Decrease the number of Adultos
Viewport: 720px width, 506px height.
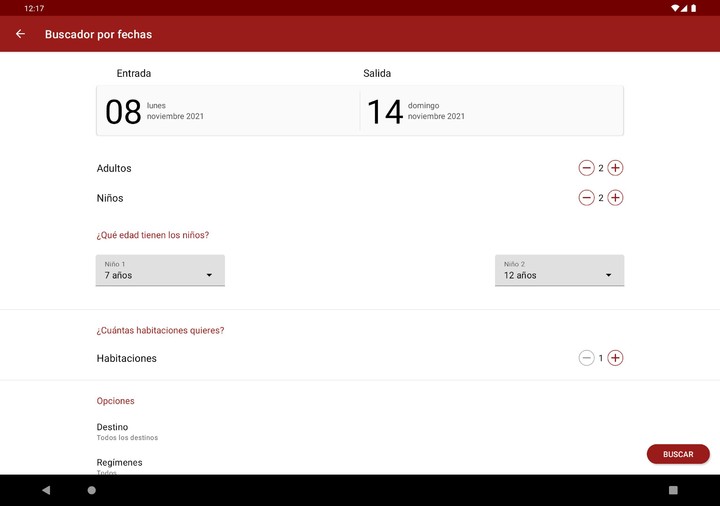[586, 168]
